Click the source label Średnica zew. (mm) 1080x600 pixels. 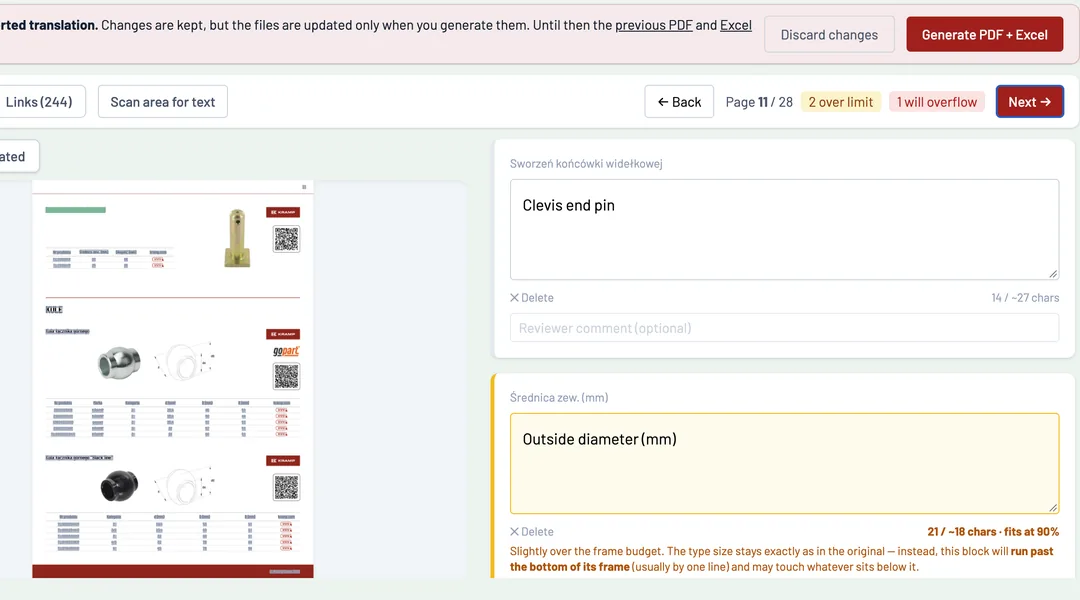pos(559,397)
